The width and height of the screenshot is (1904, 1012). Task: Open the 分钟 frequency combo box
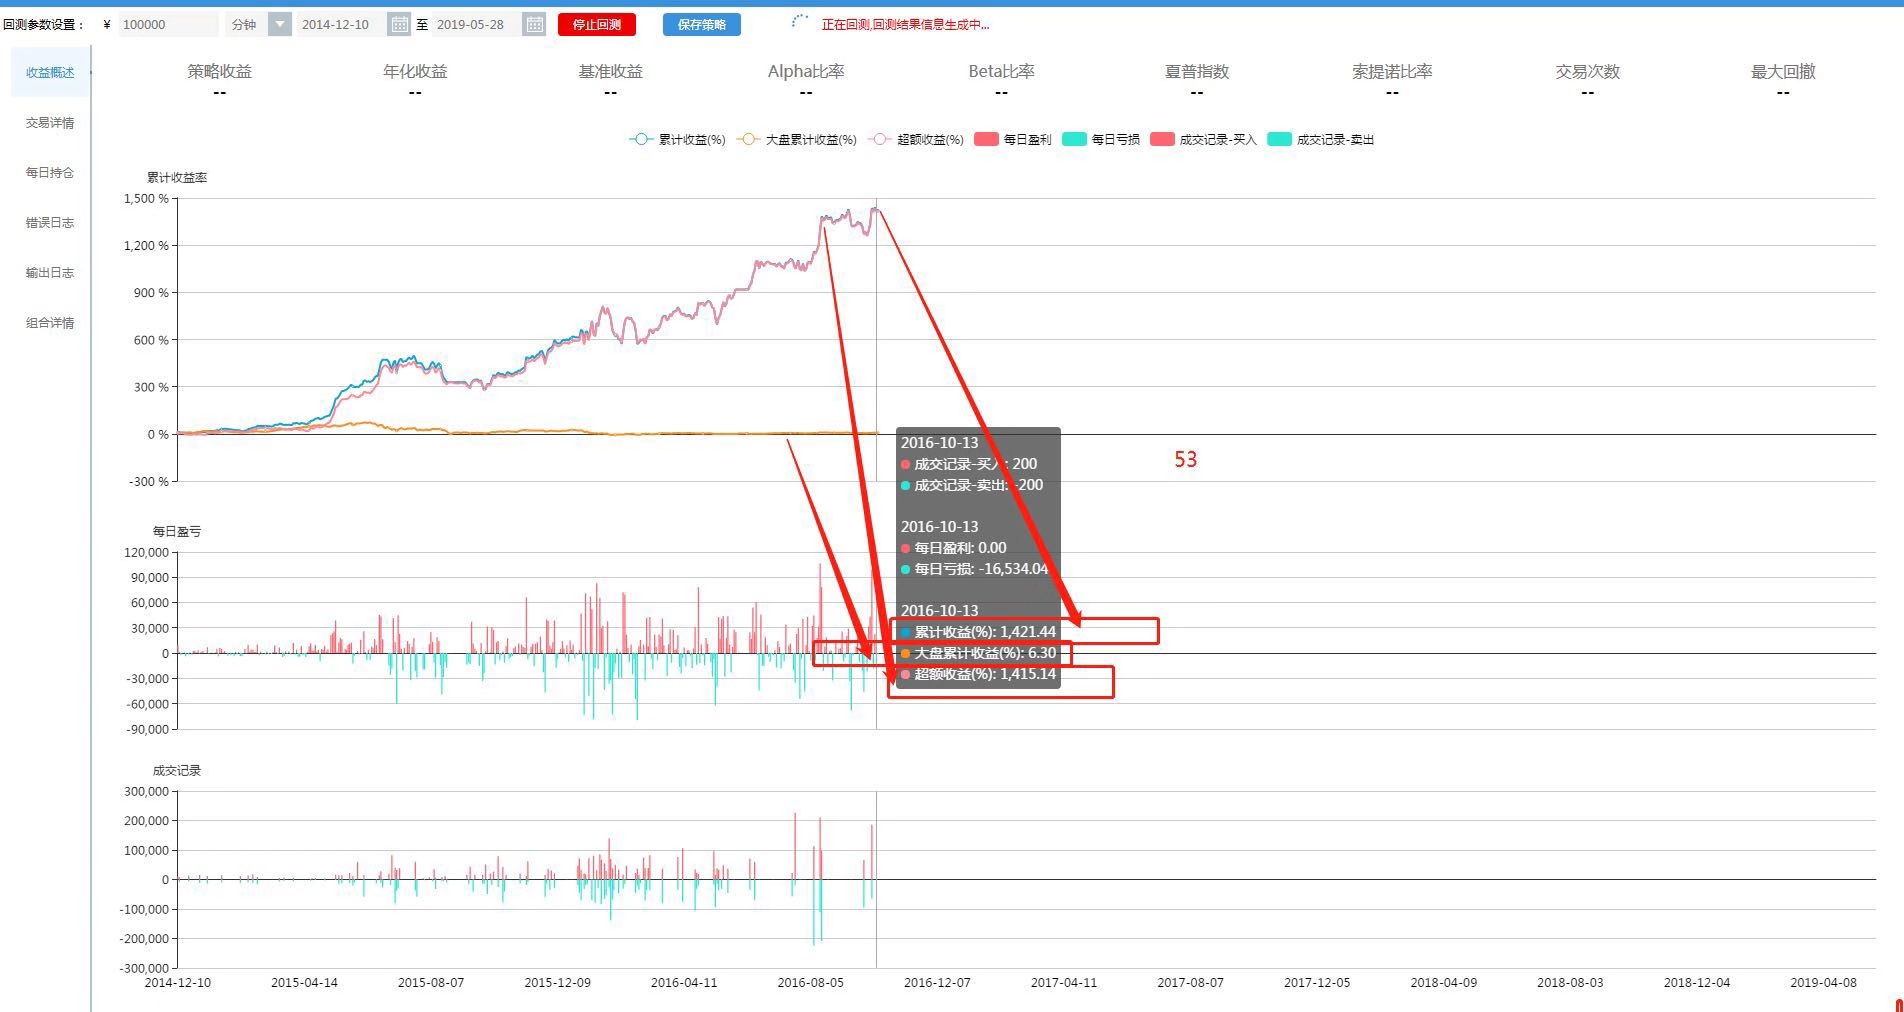(x=245, y=25)
